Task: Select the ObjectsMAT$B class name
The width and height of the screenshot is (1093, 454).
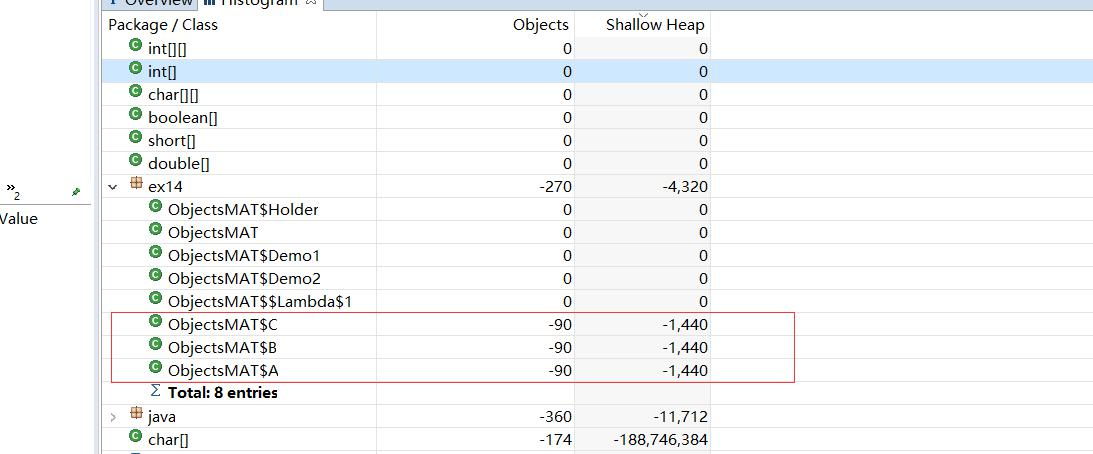Action: (224, 348)
